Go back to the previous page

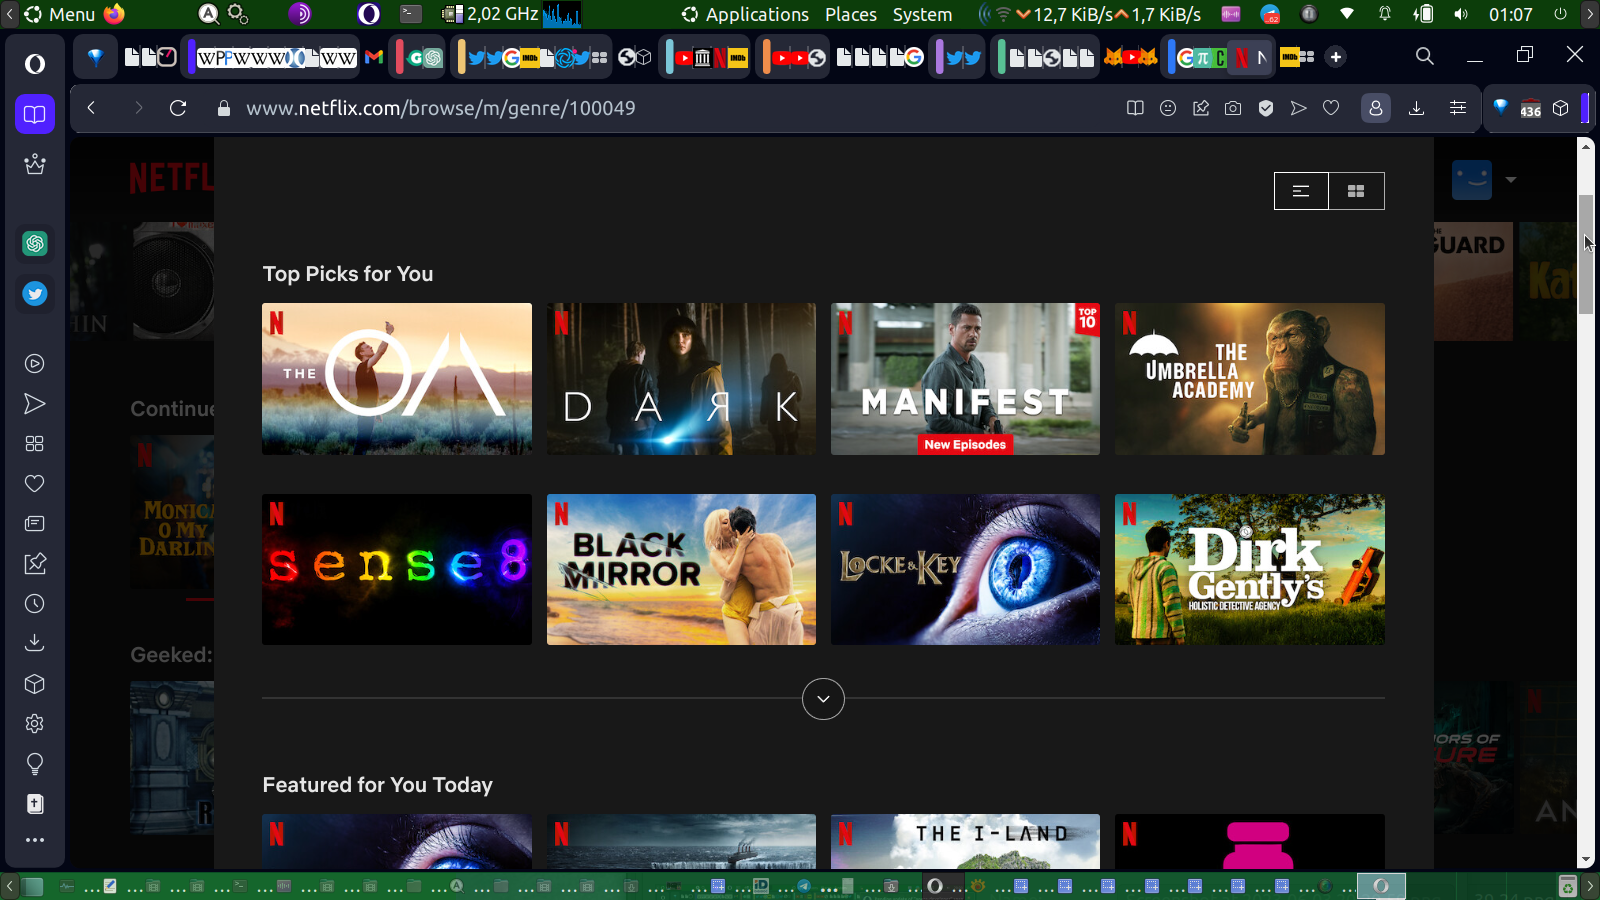point(91,108)
